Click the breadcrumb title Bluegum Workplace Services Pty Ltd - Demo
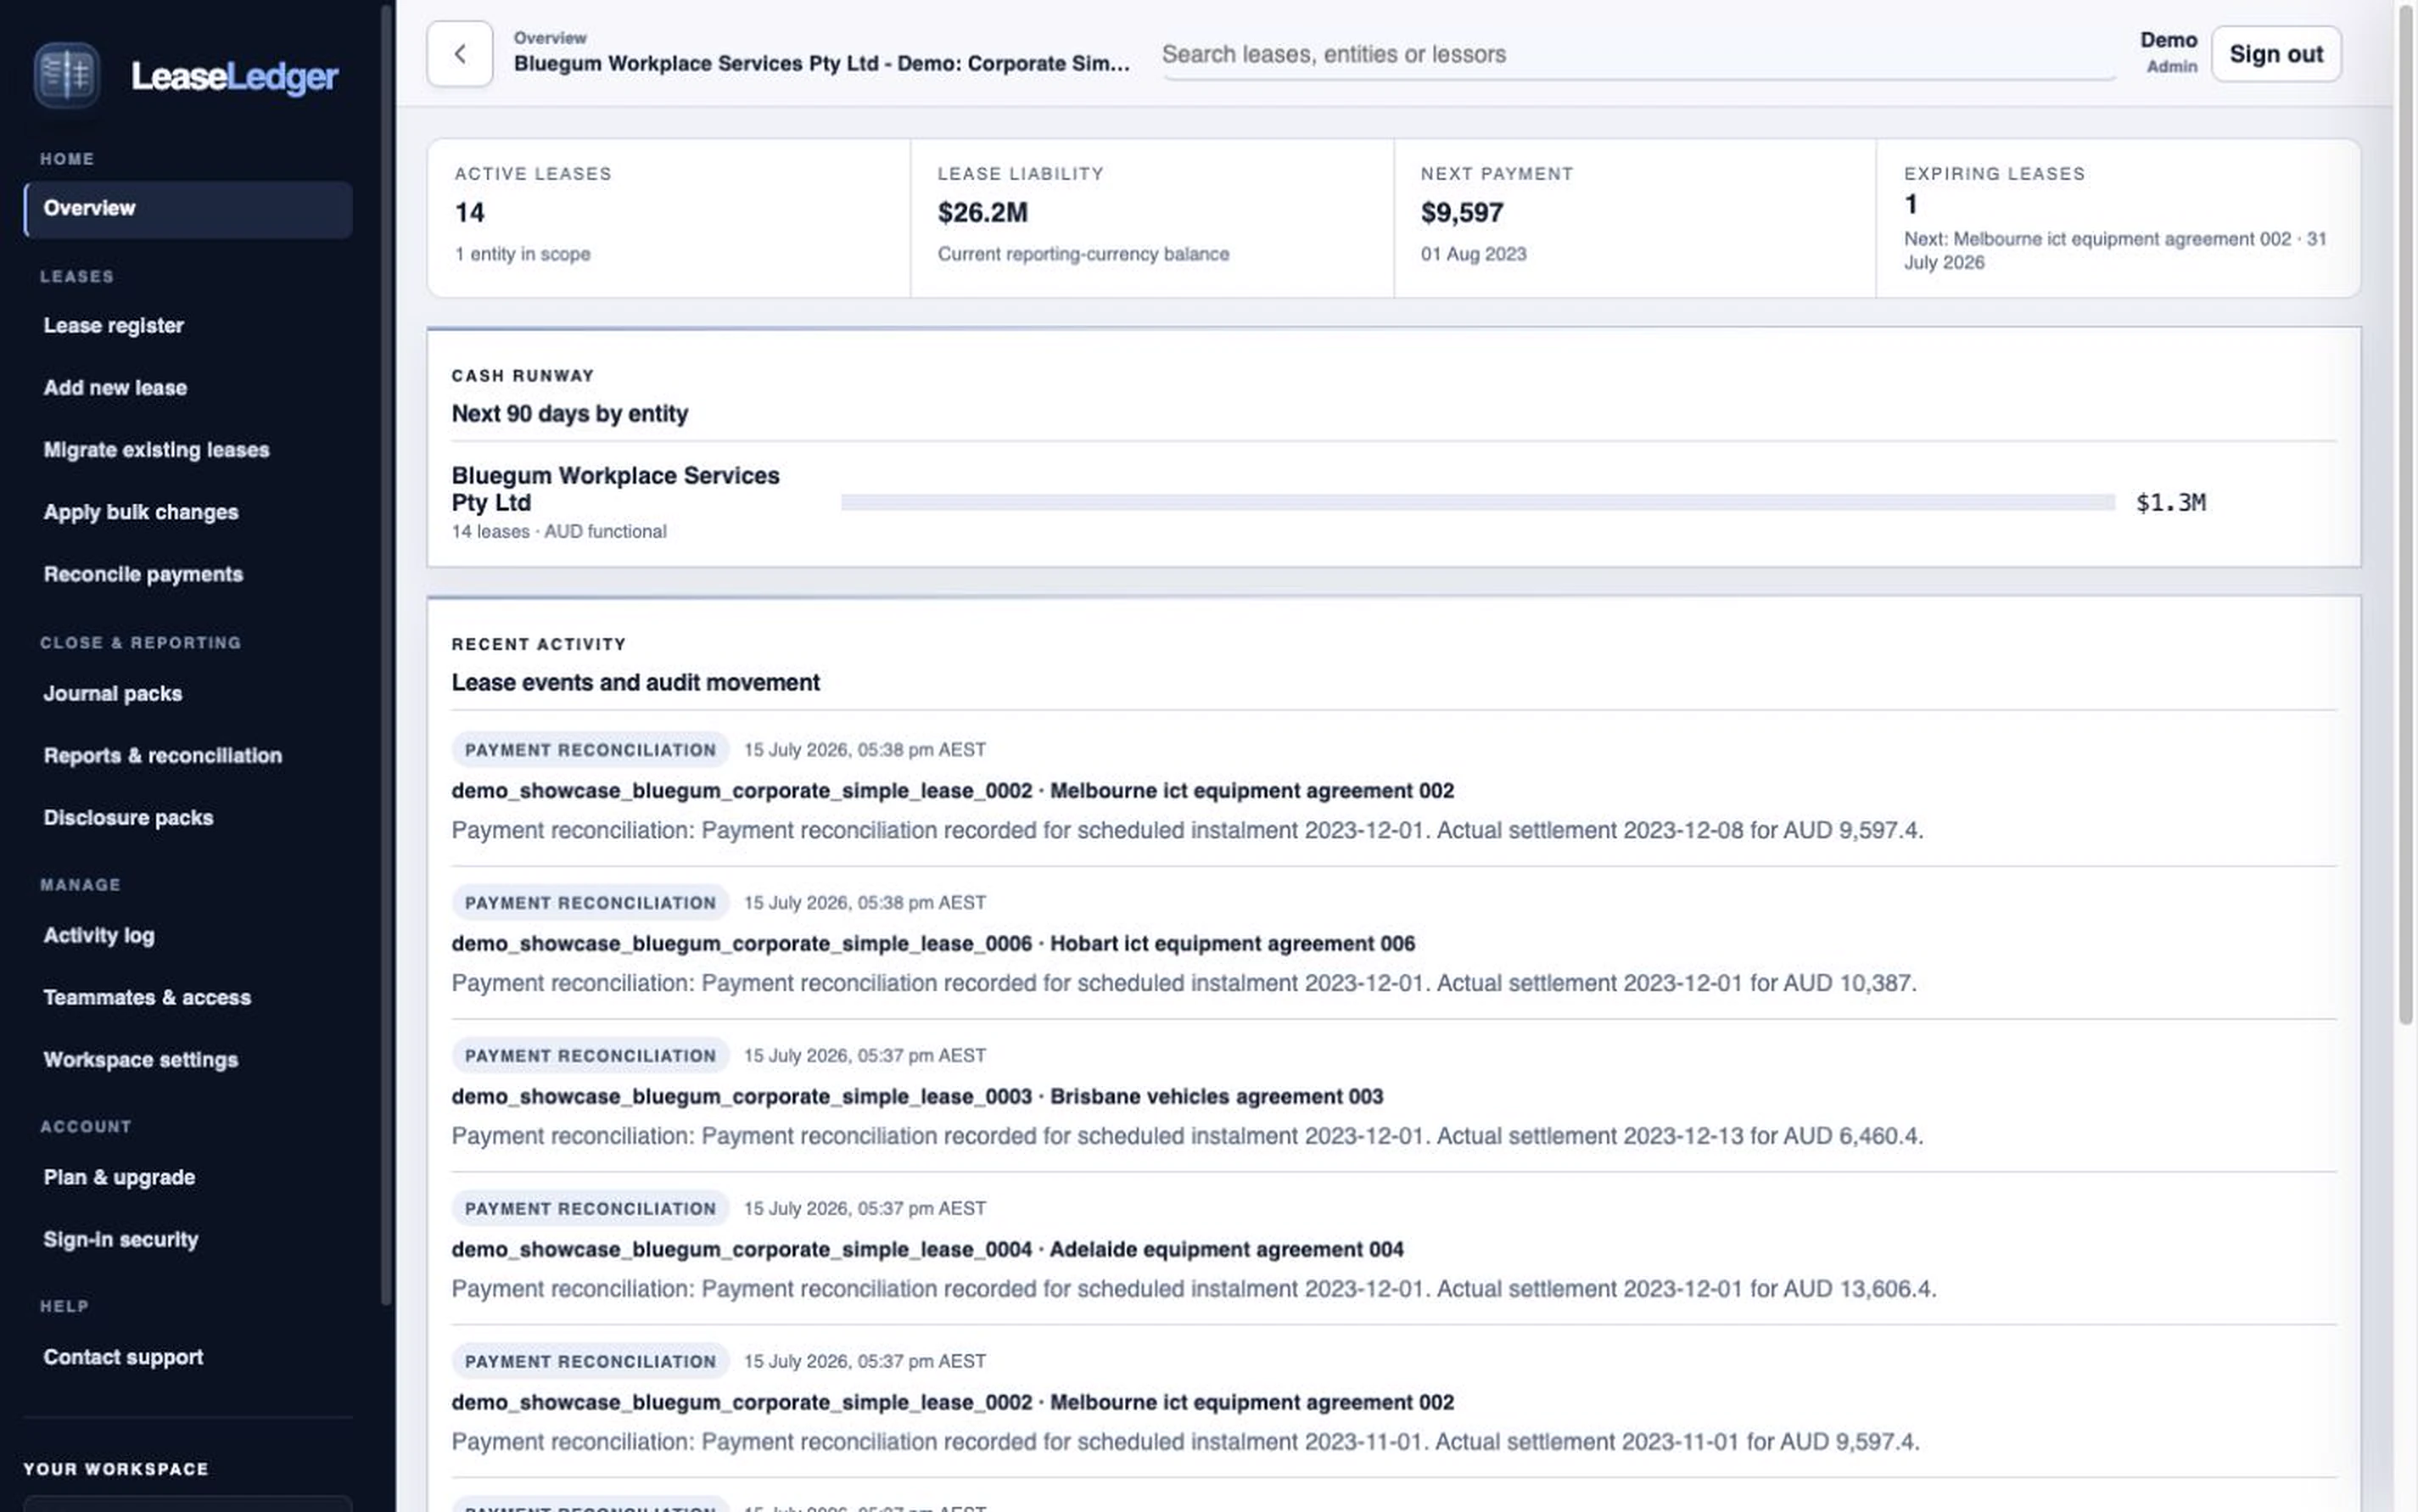The width and height of the screenshot is (2418, 1512). point(821,63)
